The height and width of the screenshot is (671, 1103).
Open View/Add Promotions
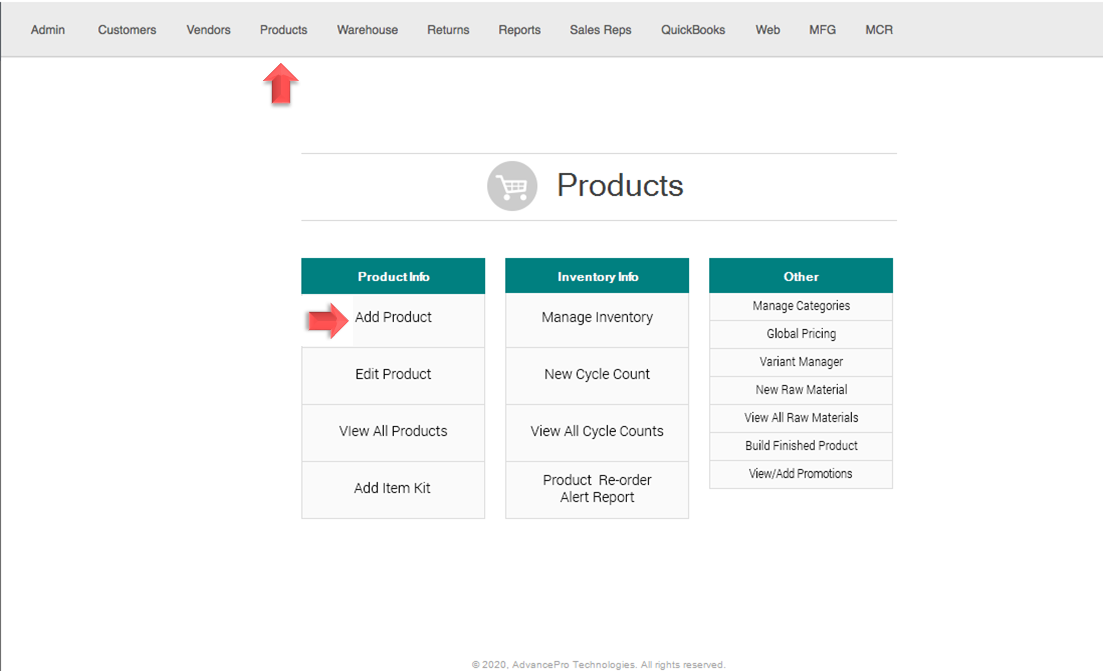click(801, 474)
